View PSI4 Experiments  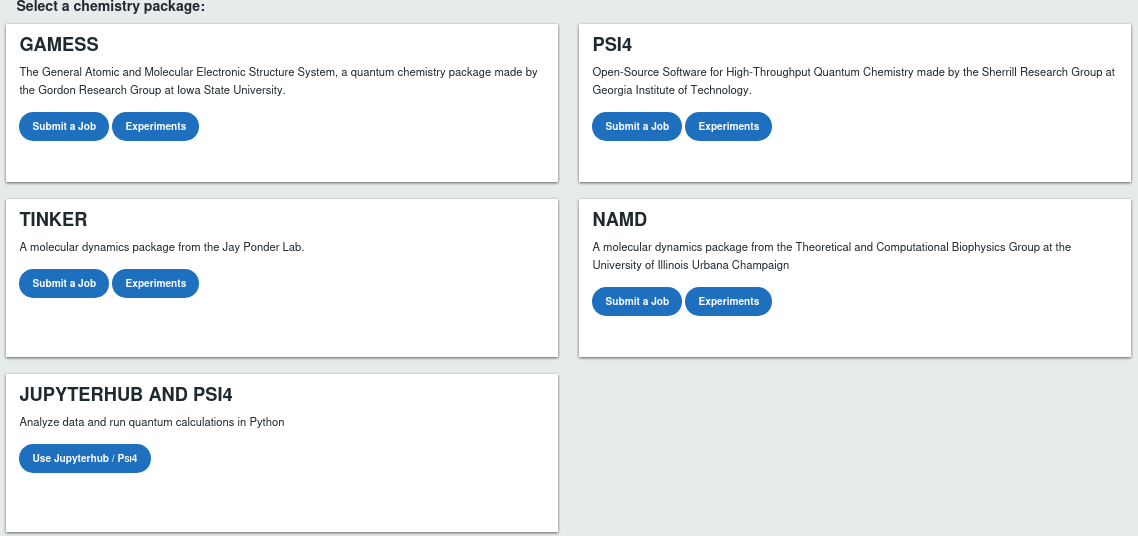tap(729, 127)
